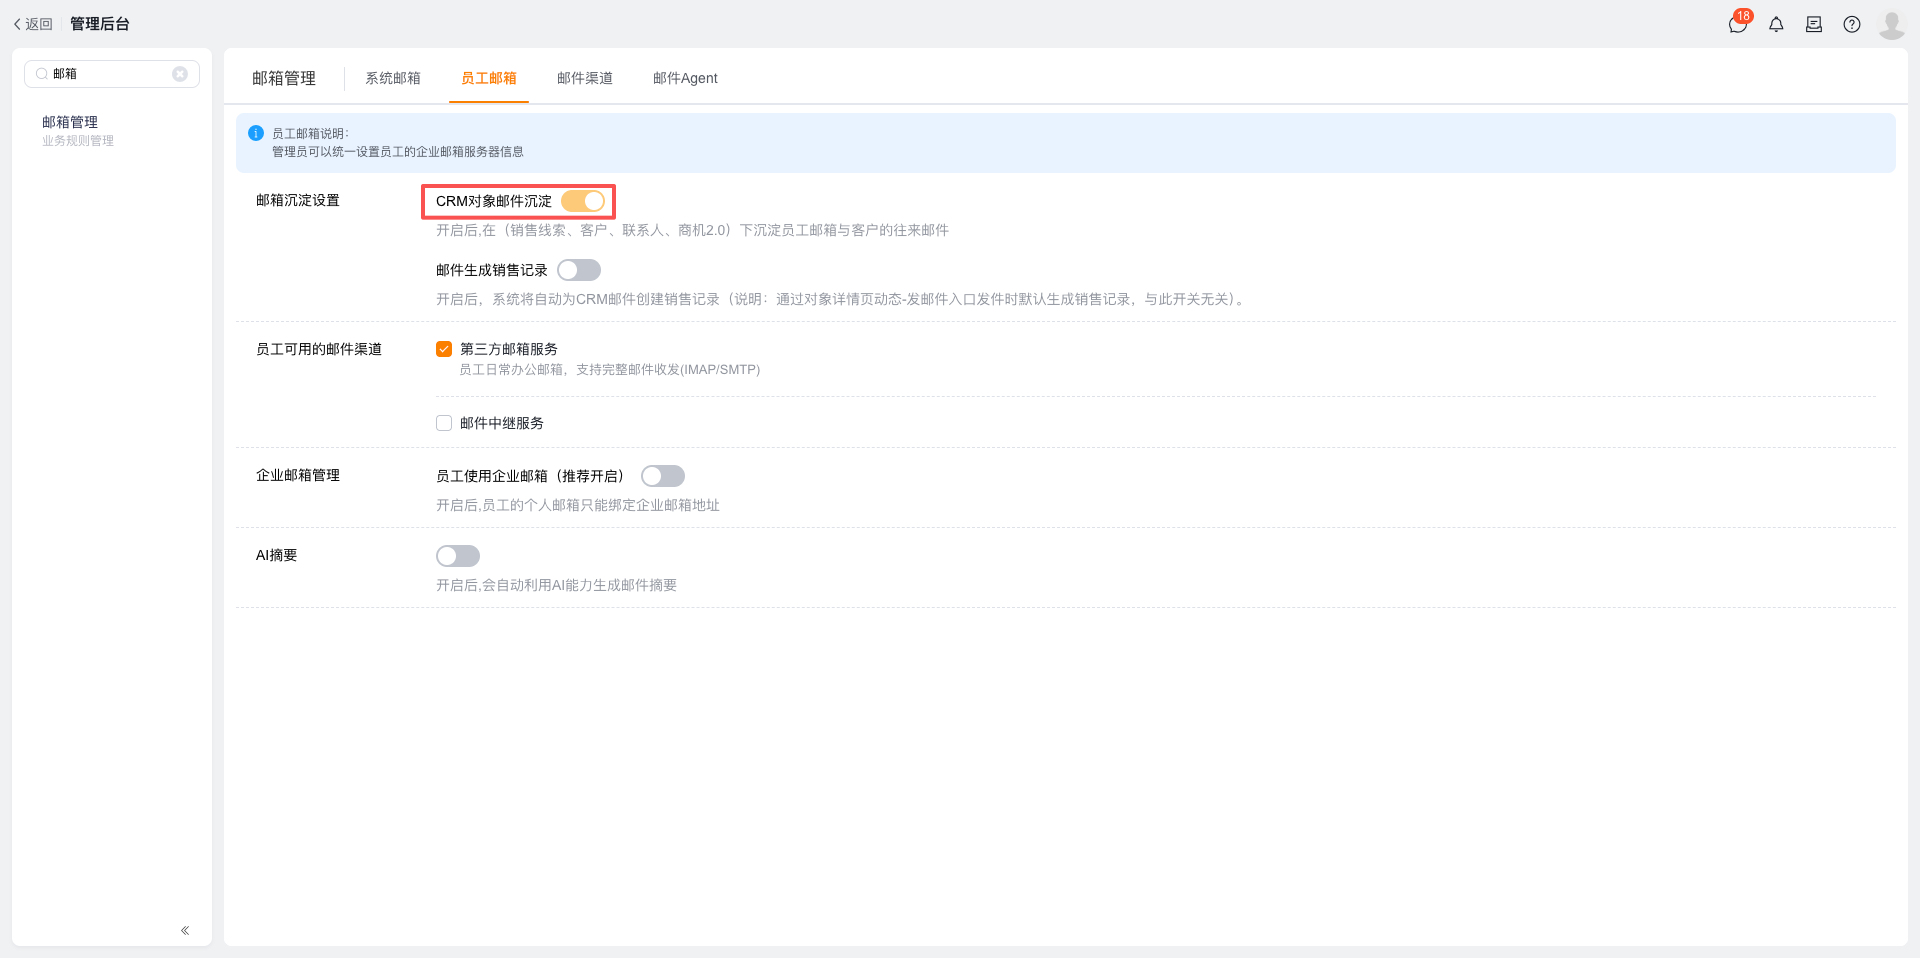
Task: Clear the search box text
Action: 180,74
